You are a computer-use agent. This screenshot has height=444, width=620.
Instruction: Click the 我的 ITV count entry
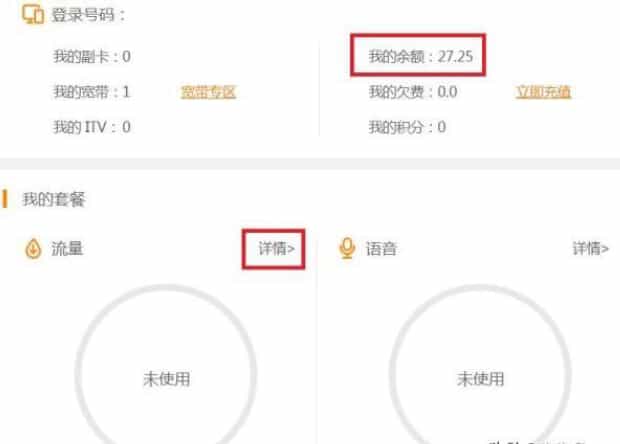(x=92, y=127)
